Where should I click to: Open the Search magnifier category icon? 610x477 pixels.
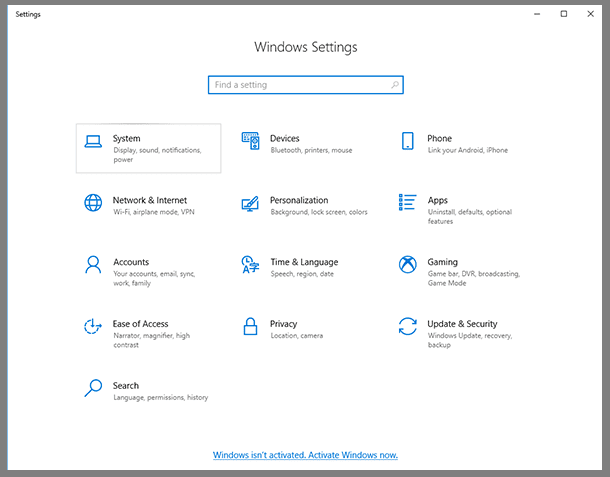[x=93, y=388]
